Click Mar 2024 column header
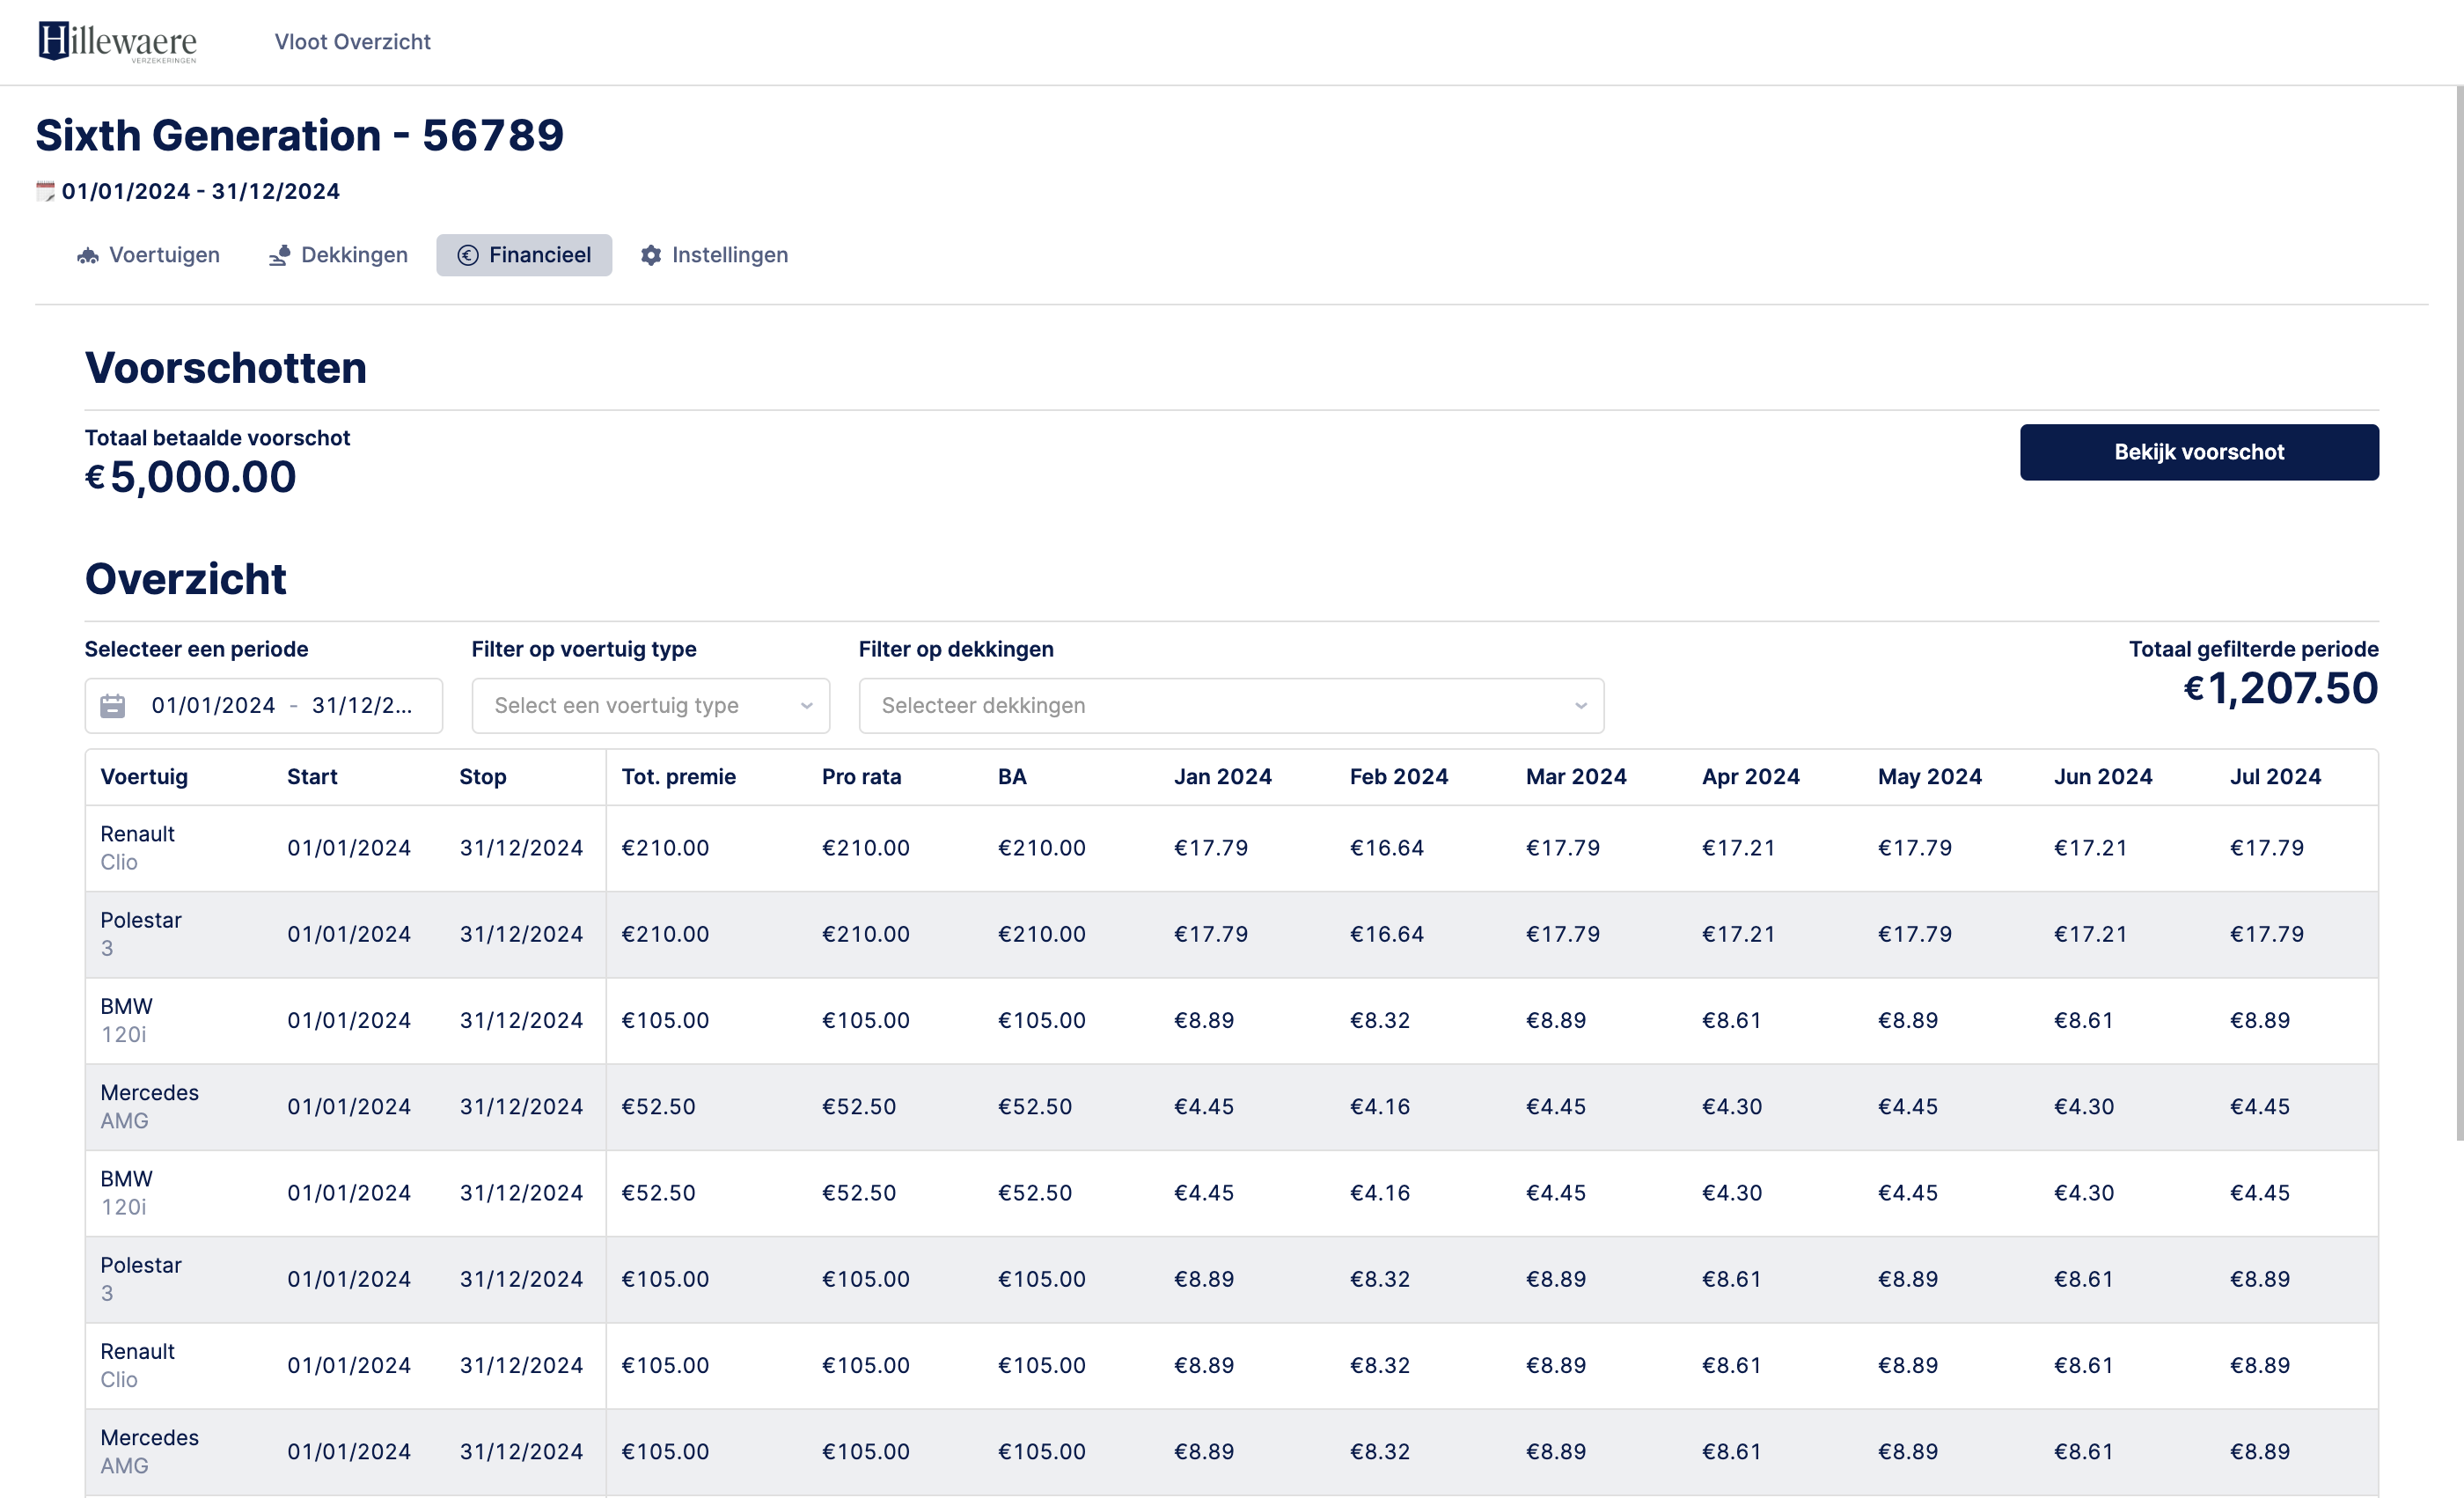2464x1498 pixels. pyautogui.click(x=1575, y=777)
